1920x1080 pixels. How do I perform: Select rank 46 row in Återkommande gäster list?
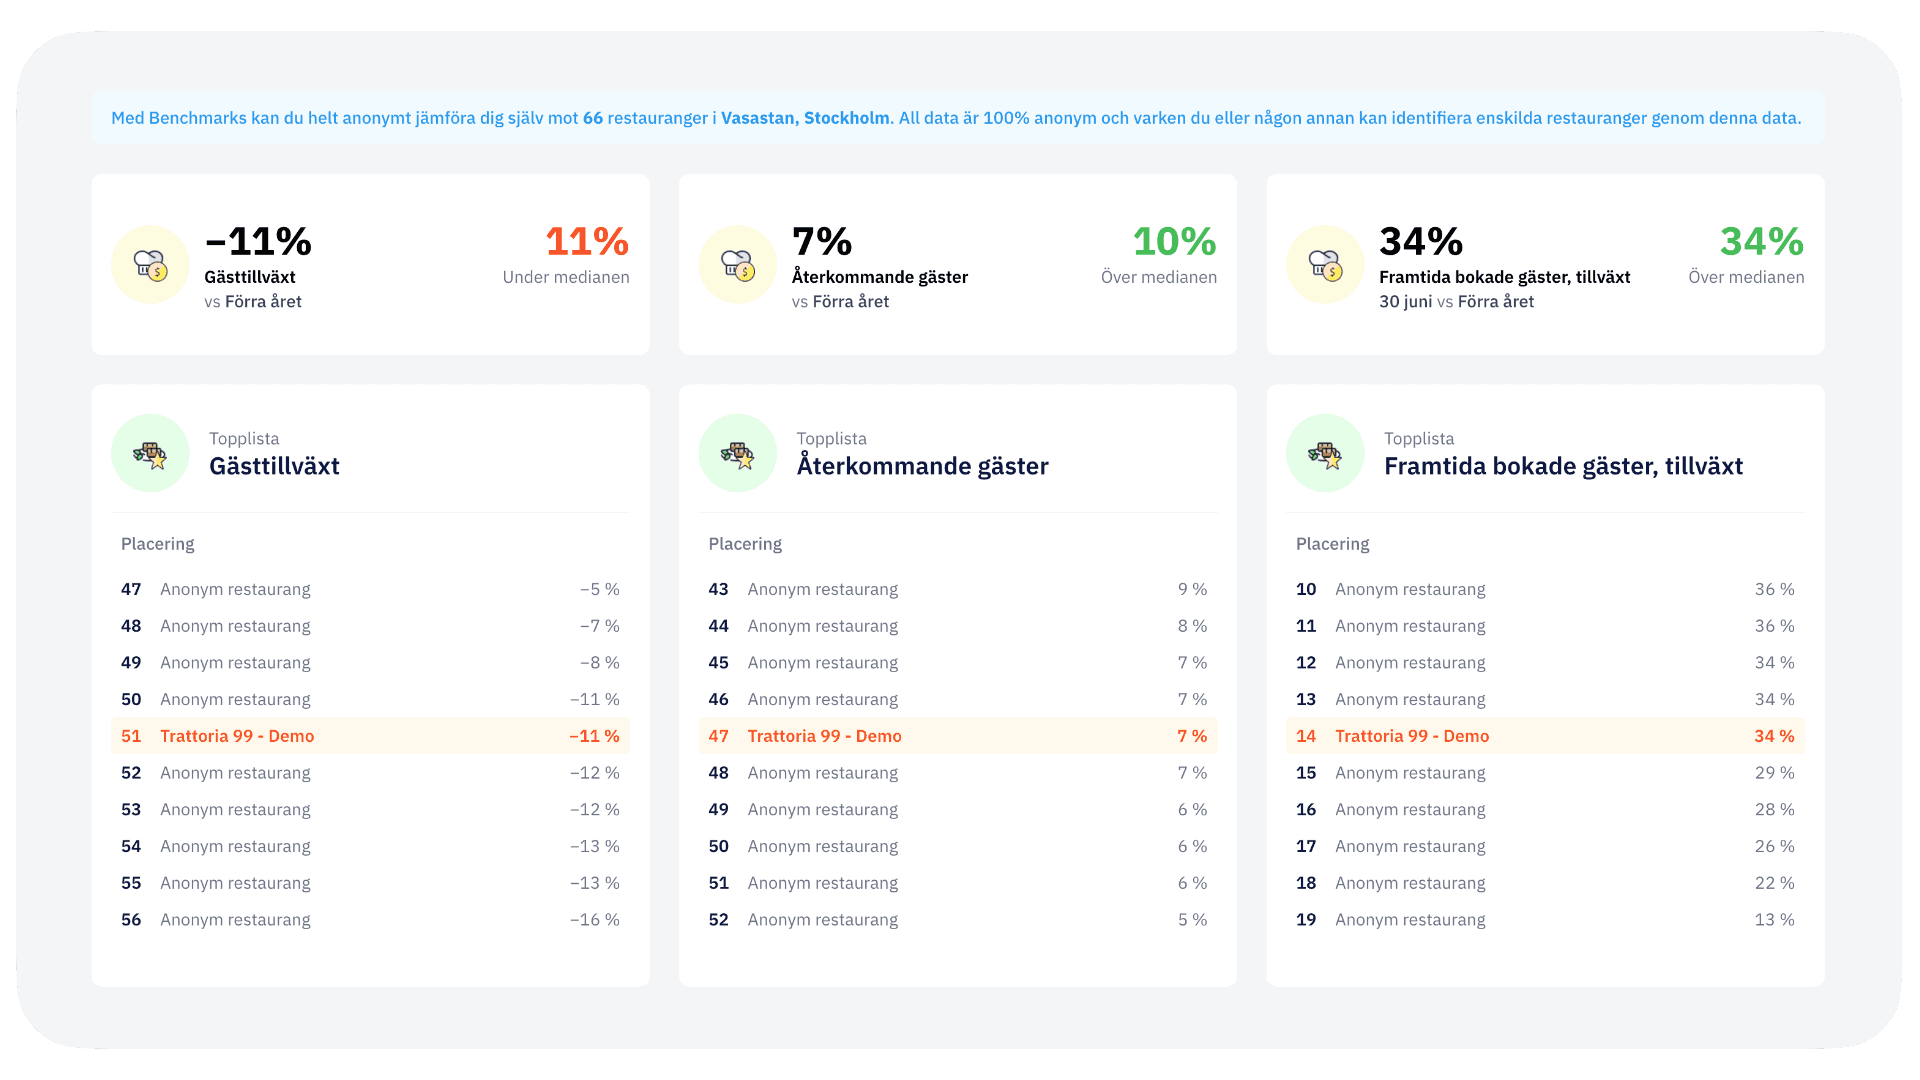(958, 699)
